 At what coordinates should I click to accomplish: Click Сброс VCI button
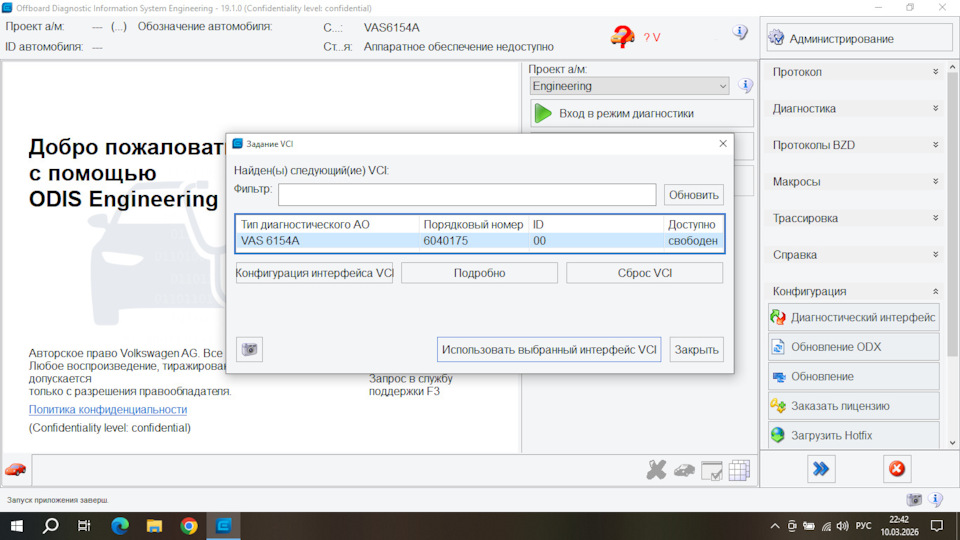[645, 273]
